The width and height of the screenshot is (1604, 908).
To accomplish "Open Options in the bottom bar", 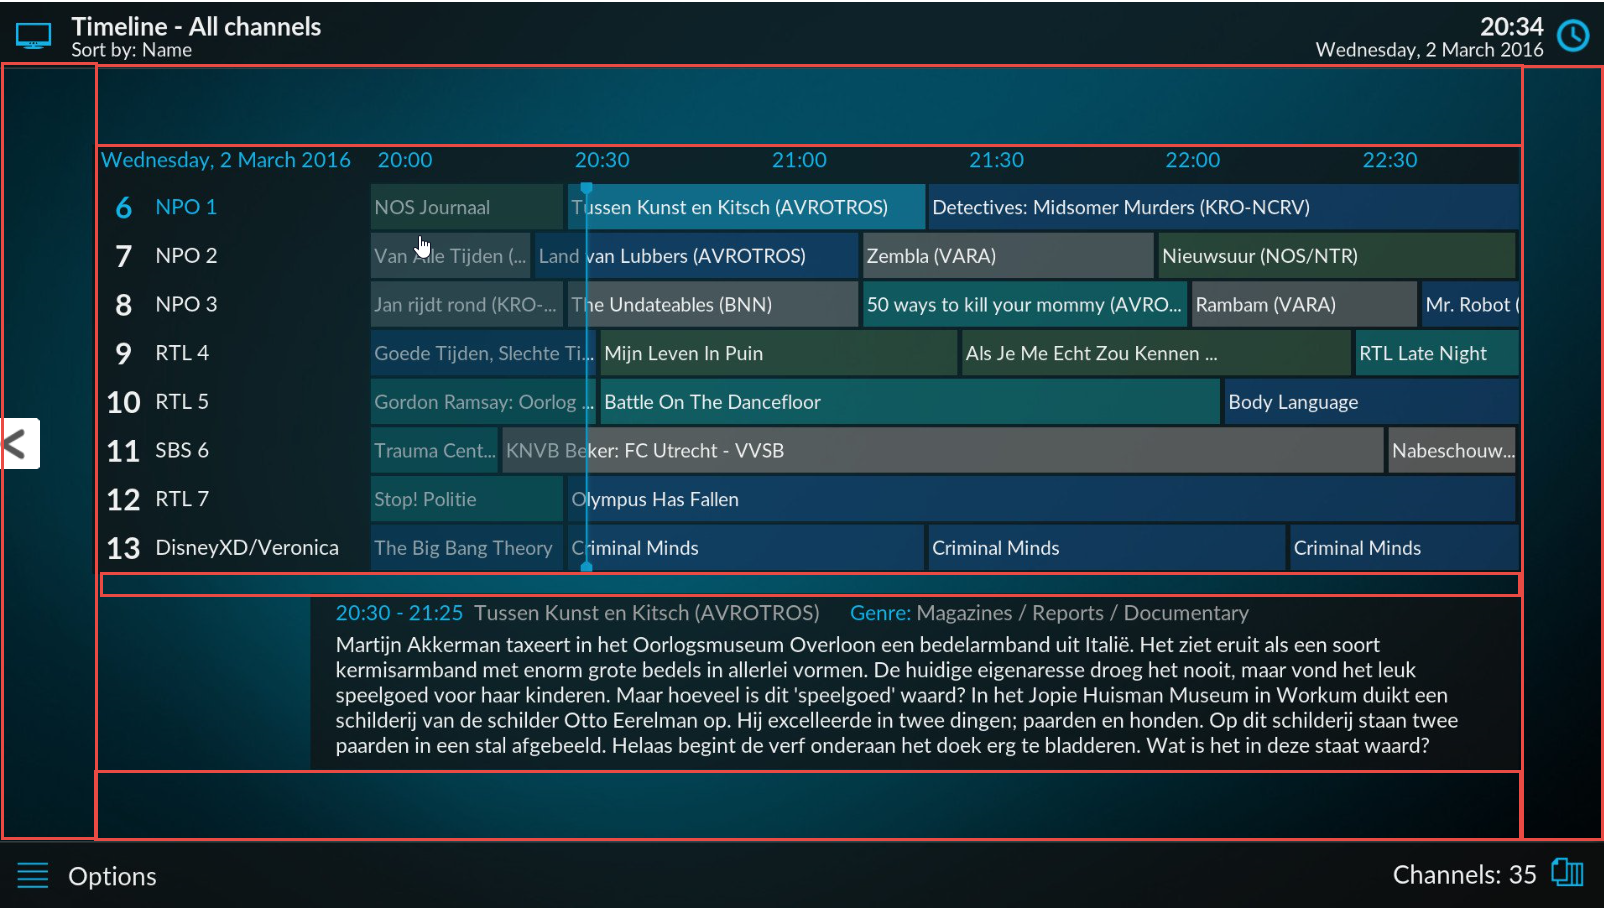I will pyautogui.click(x=112, y=877).
